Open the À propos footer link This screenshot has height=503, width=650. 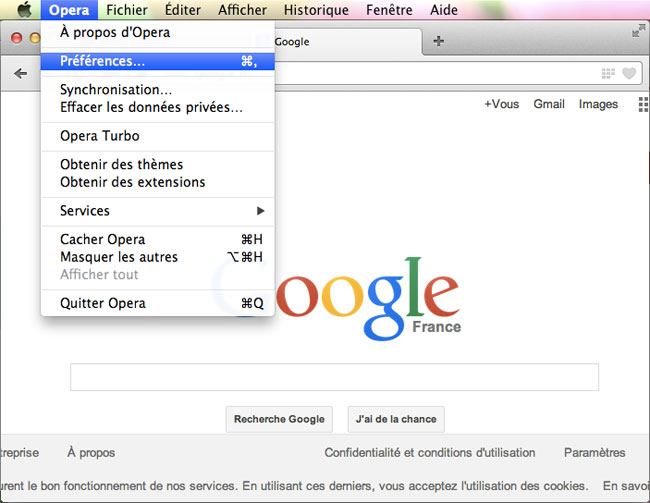pyautogui.click(x=91, y=452)
